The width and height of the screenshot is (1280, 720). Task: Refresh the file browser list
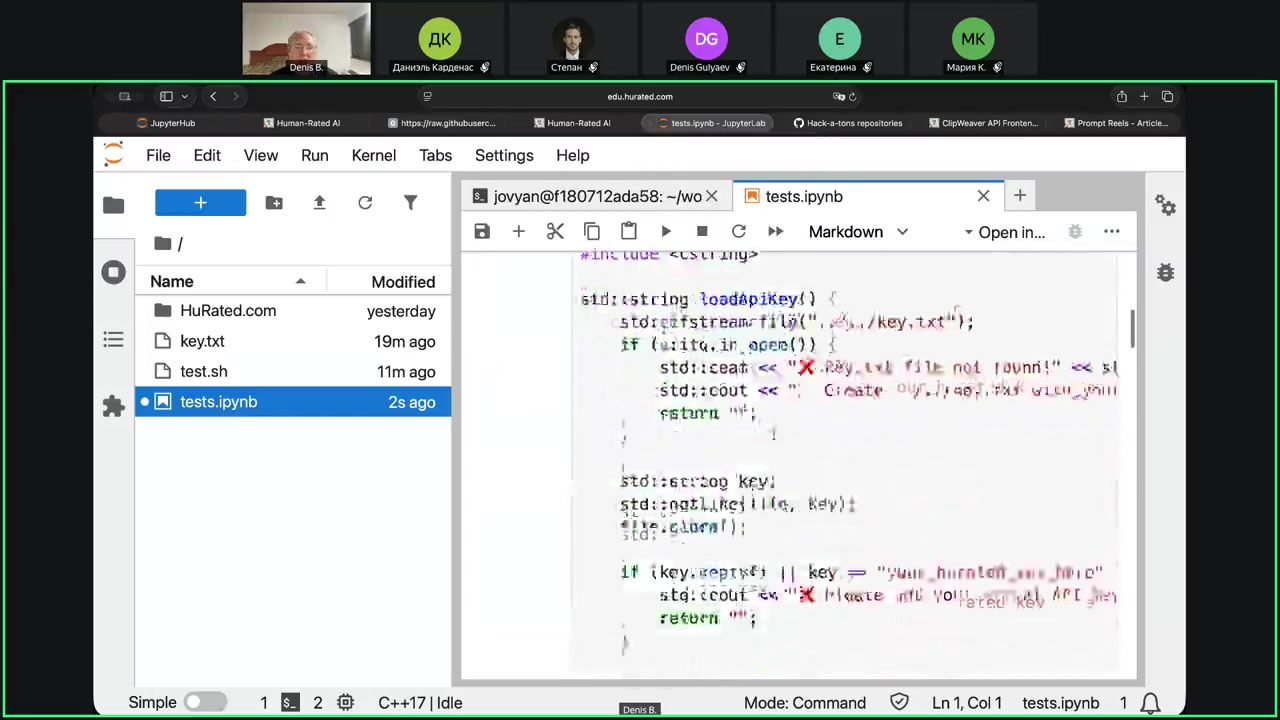[365, 203]
